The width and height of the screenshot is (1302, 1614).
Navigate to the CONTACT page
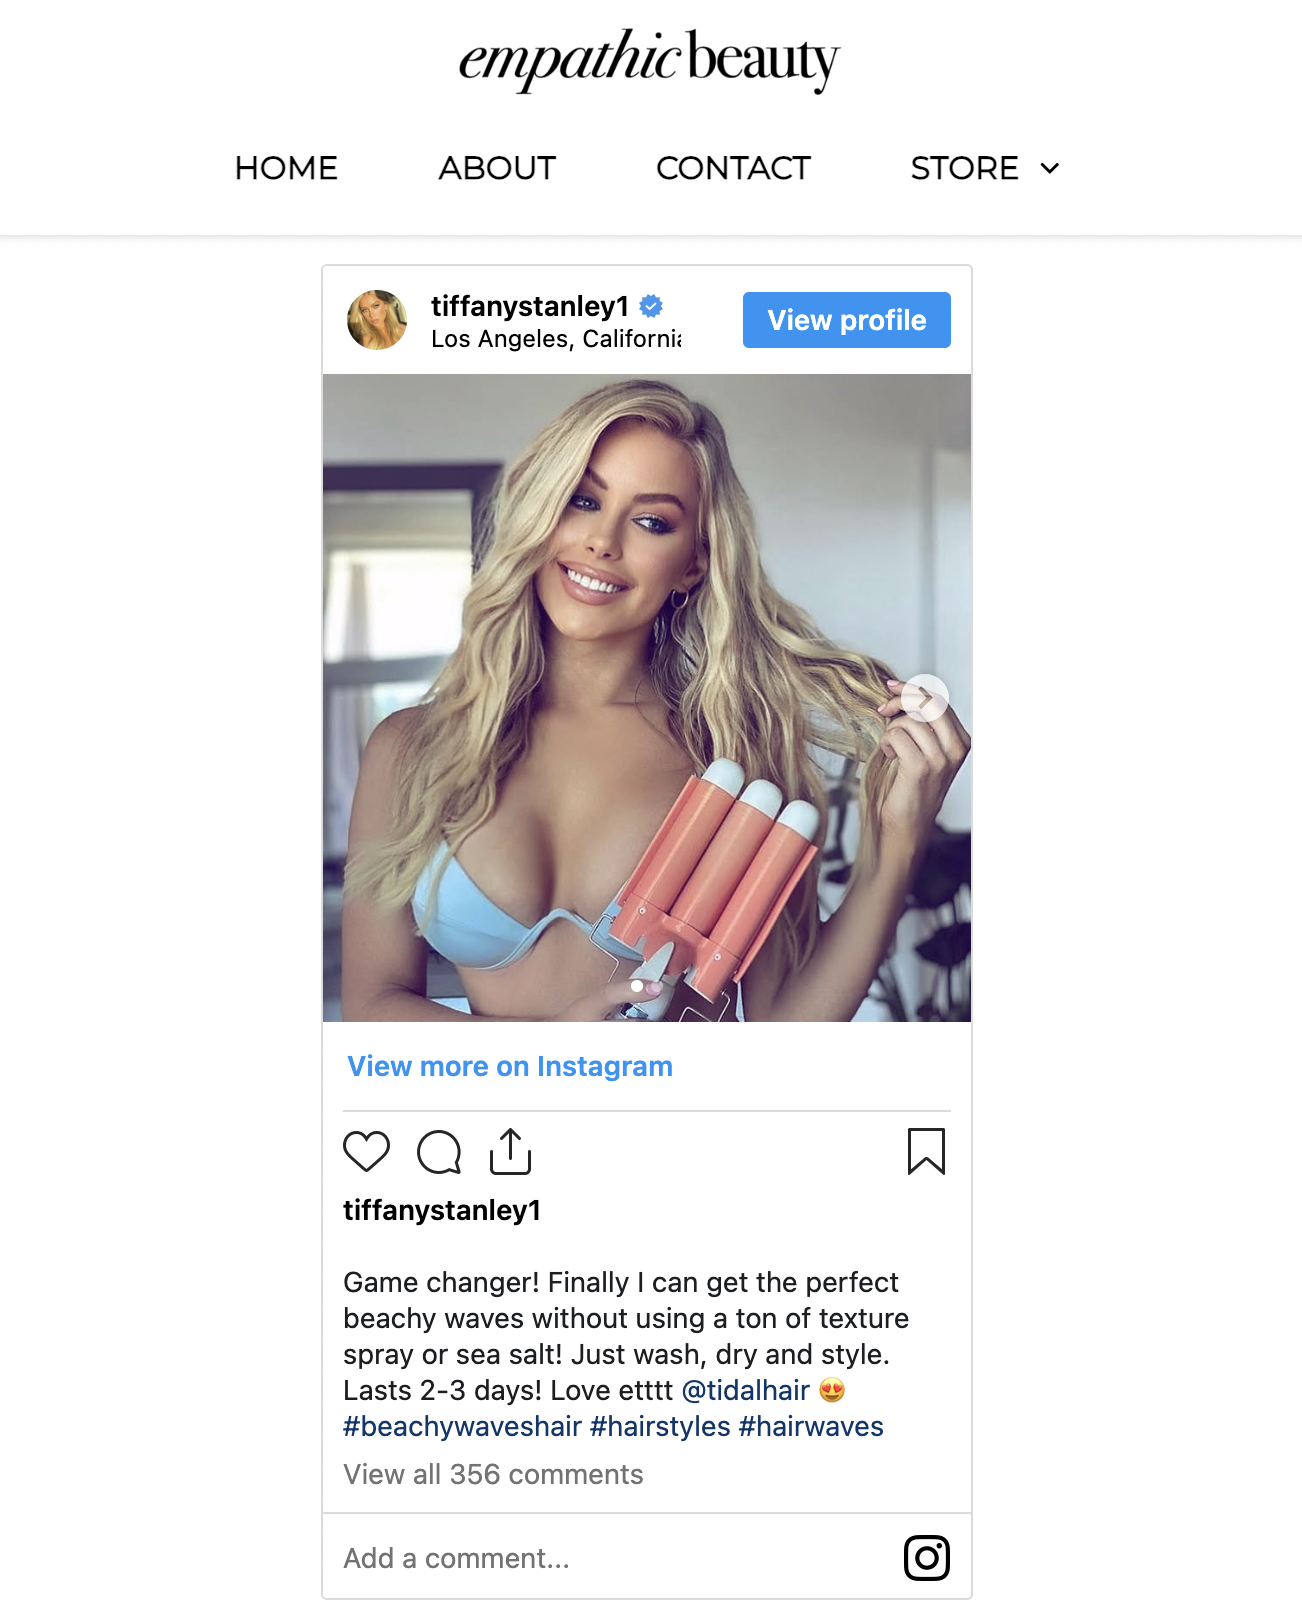click(x=733, y=168)
